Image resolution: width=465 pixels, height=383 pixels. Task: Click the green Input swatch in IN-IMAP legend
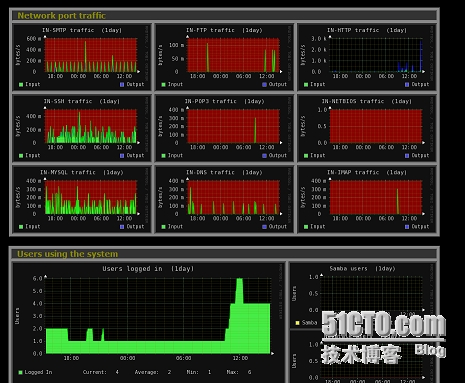[306, 227]
